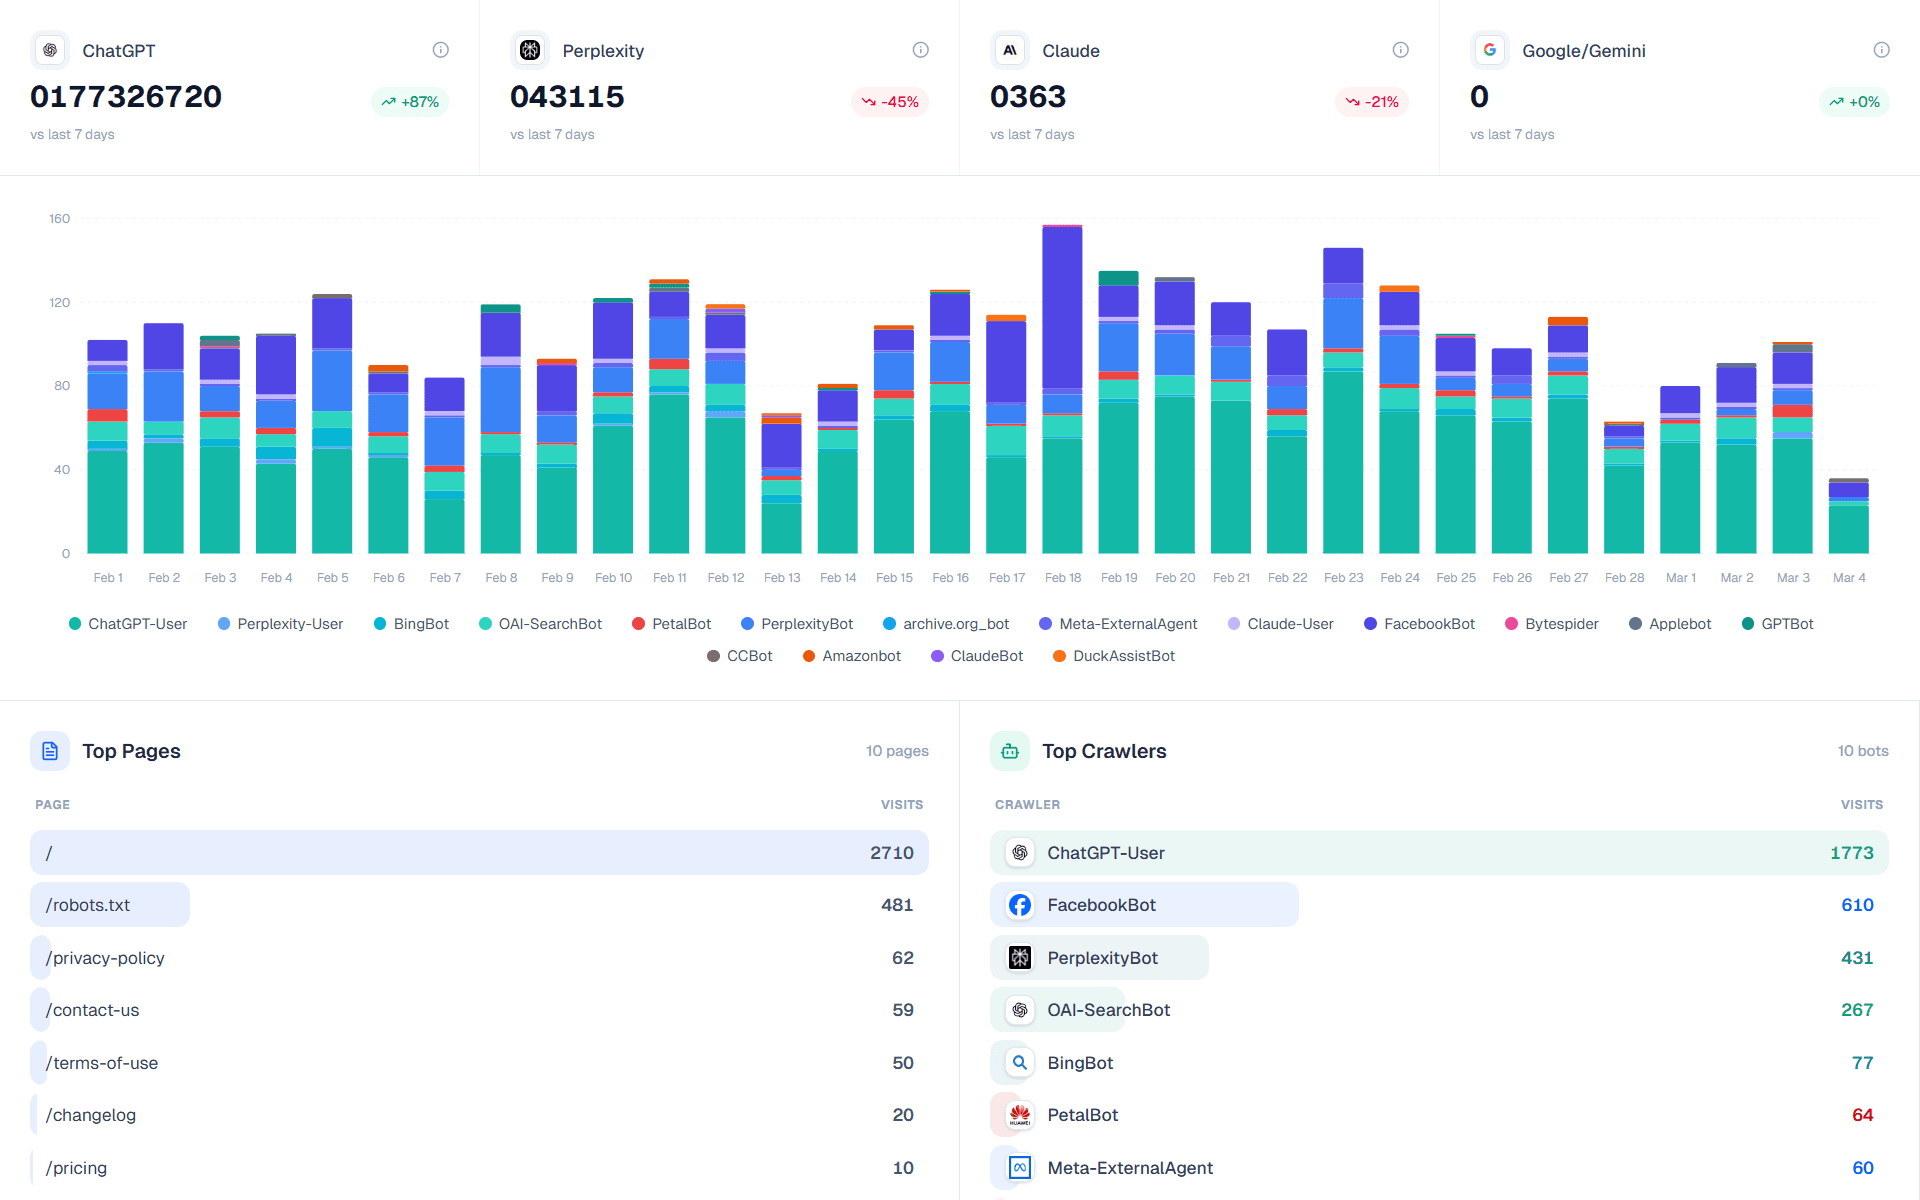Click the Perplexity icon on its card
Viewport: 1920px width, 1200px height.
coord(530,50)
